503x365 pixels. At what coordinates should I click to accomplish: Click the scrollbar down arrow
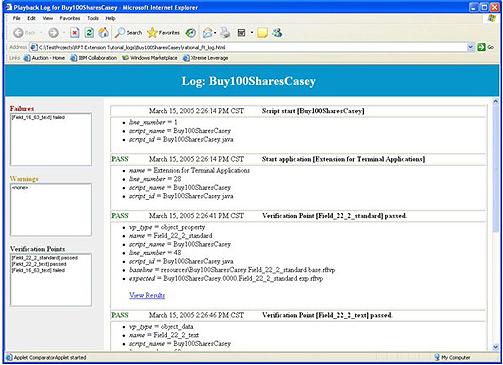496,347
